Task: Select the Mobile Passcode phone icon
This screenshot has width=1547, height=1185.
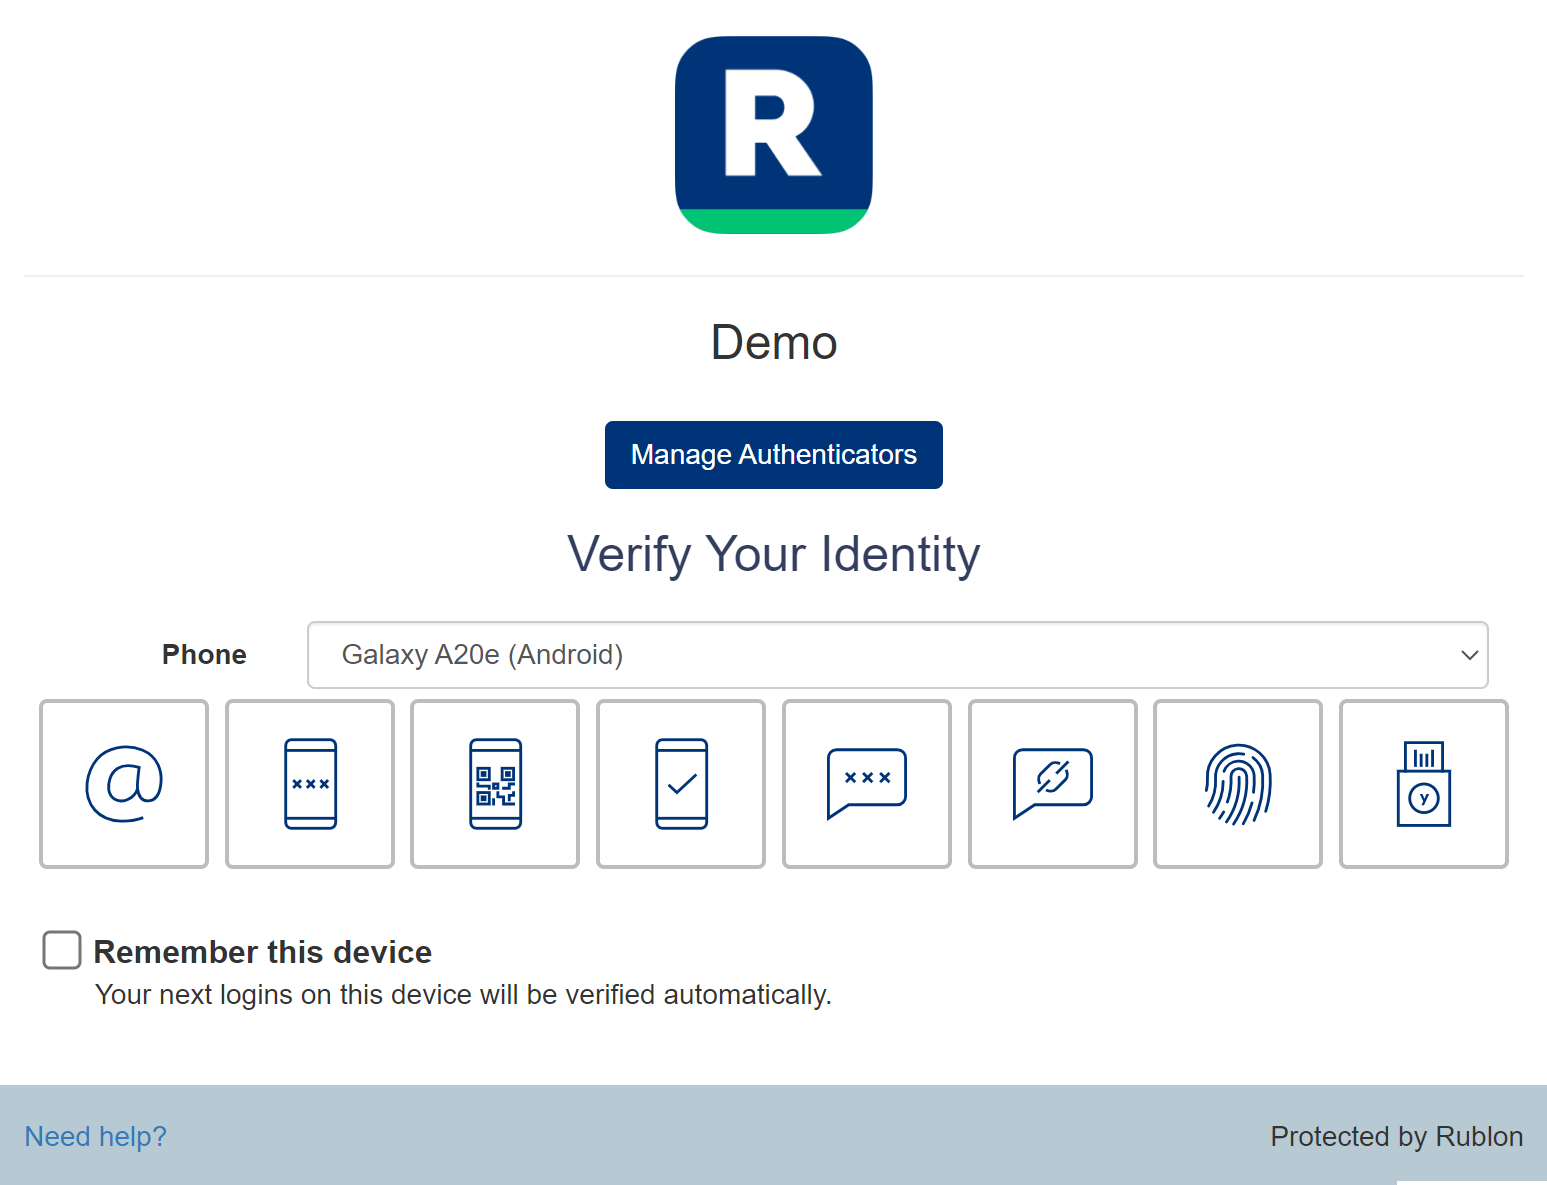Action: (x=310, y=784)
